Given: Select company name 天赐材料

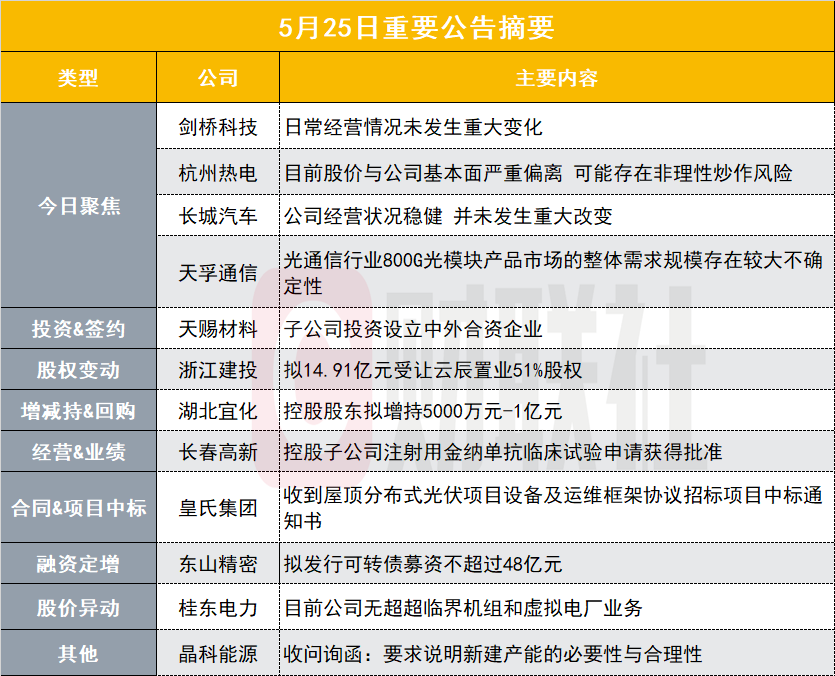Looking at the screenshot, I should coord(218,329).
